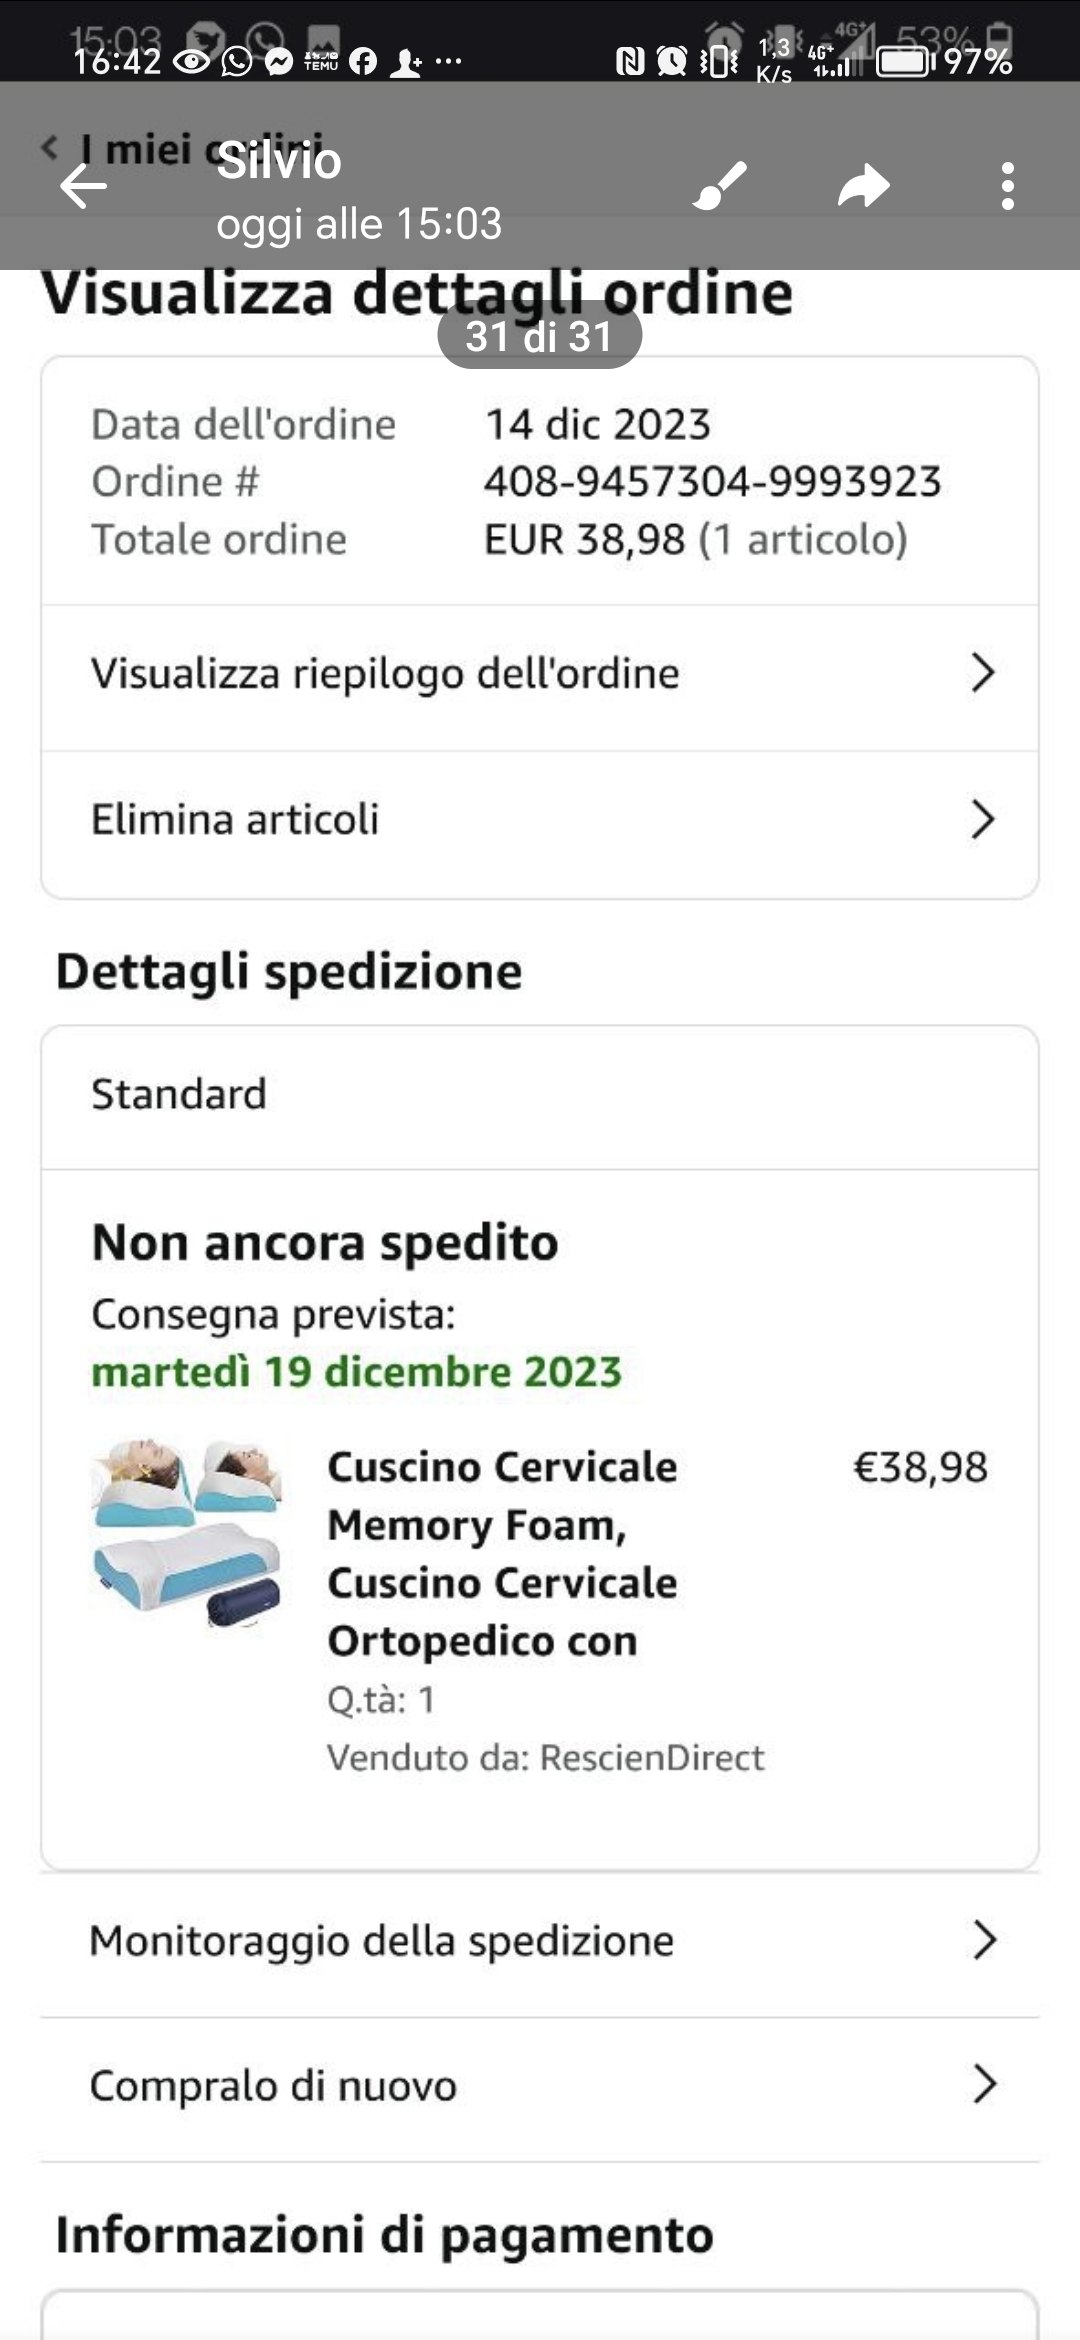This screenshot has width=1080, height=2340.
Task: Expand Visualizza riepilogo dell'ordine chevron
Action: [983, 673]
